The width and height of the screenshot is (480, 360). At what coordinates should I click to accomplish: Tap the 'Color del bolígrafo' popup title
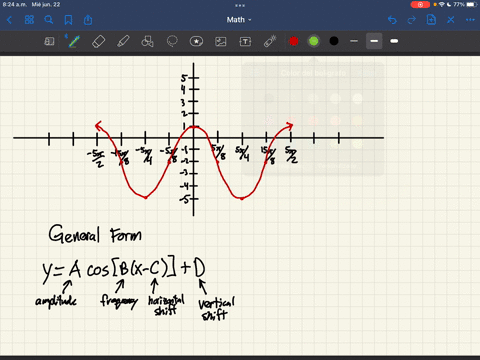[313, 73]
